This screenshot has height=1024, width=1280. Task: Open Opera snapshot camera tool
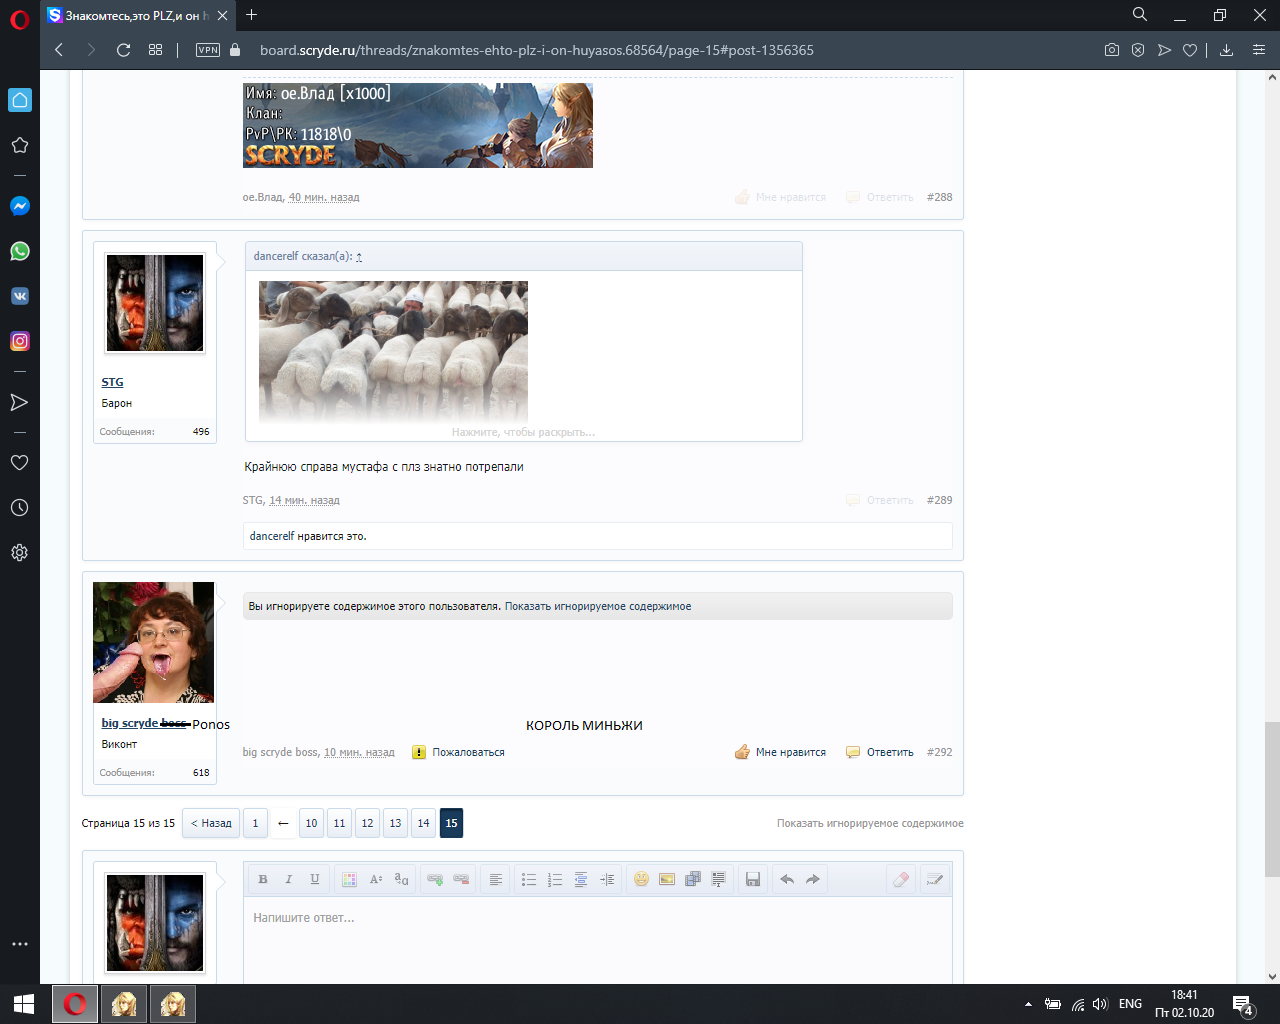[1111, 48]
